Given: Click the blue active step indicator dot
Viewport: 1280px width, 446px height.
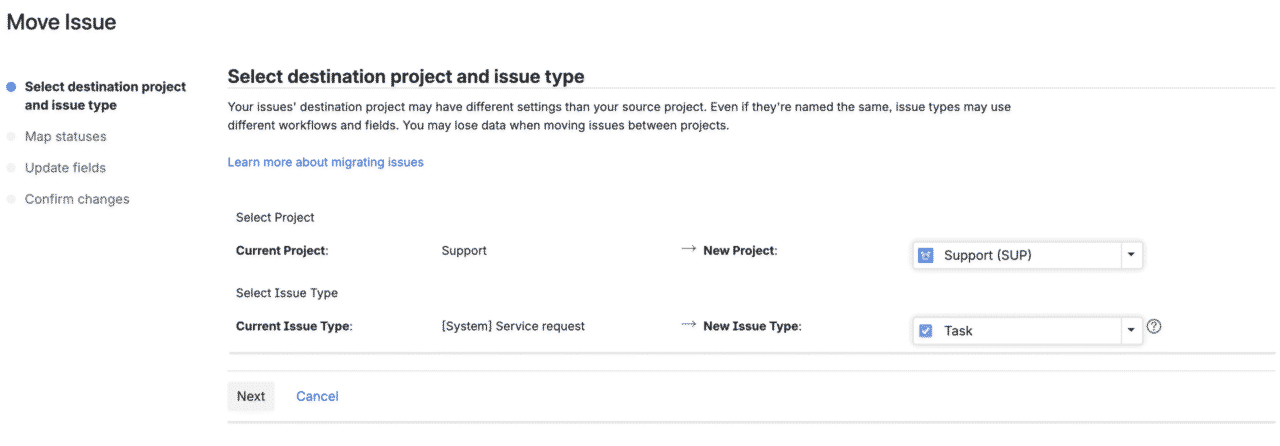Looking at the screenshot, I should tap(11, 87).
